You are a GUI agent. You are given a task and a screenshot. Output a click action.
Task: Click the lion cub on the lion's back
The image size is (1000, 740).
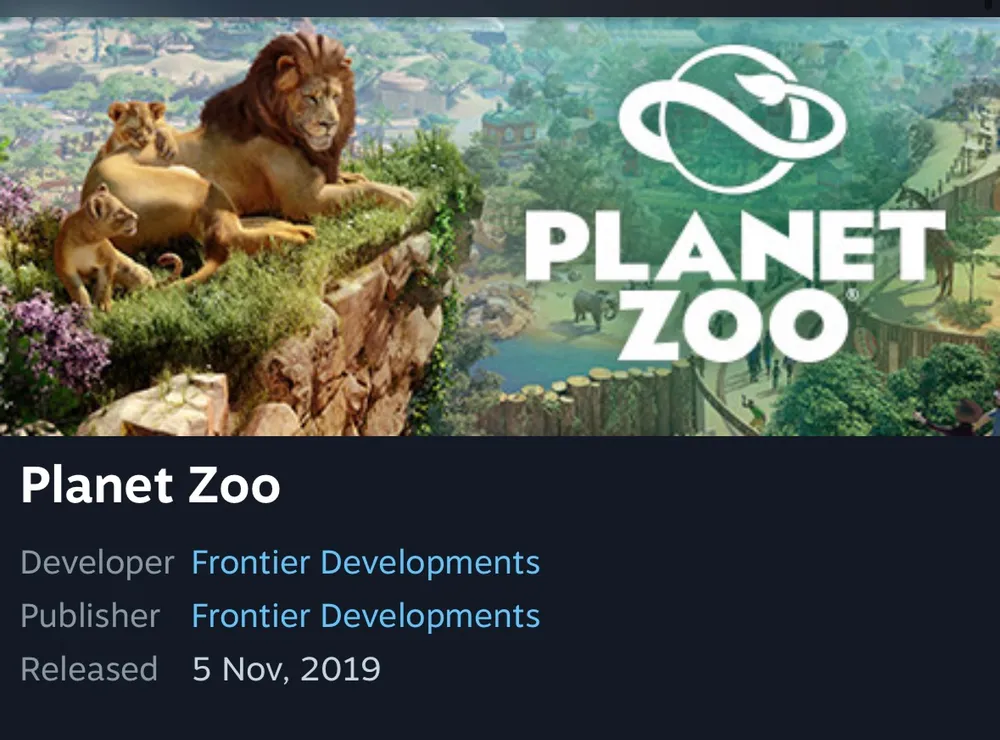click(x=142, y=129)
